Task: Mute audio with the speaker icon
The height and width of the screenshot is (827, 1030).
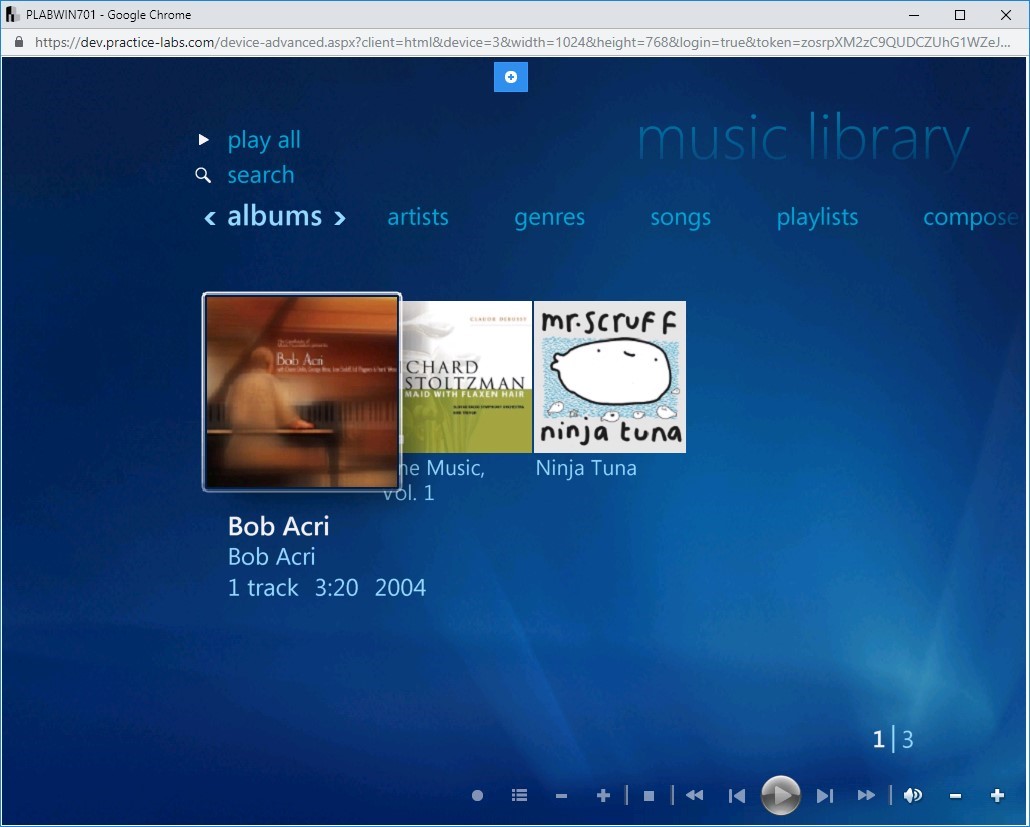Action: coord(913,795)
